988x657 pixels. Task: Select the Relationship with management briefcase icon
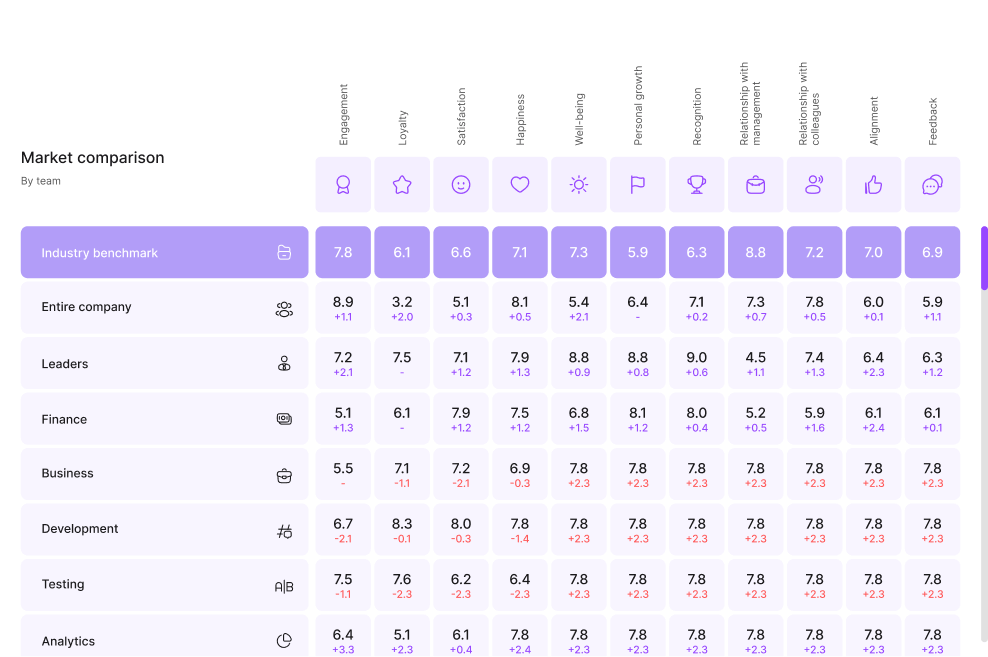756,184
